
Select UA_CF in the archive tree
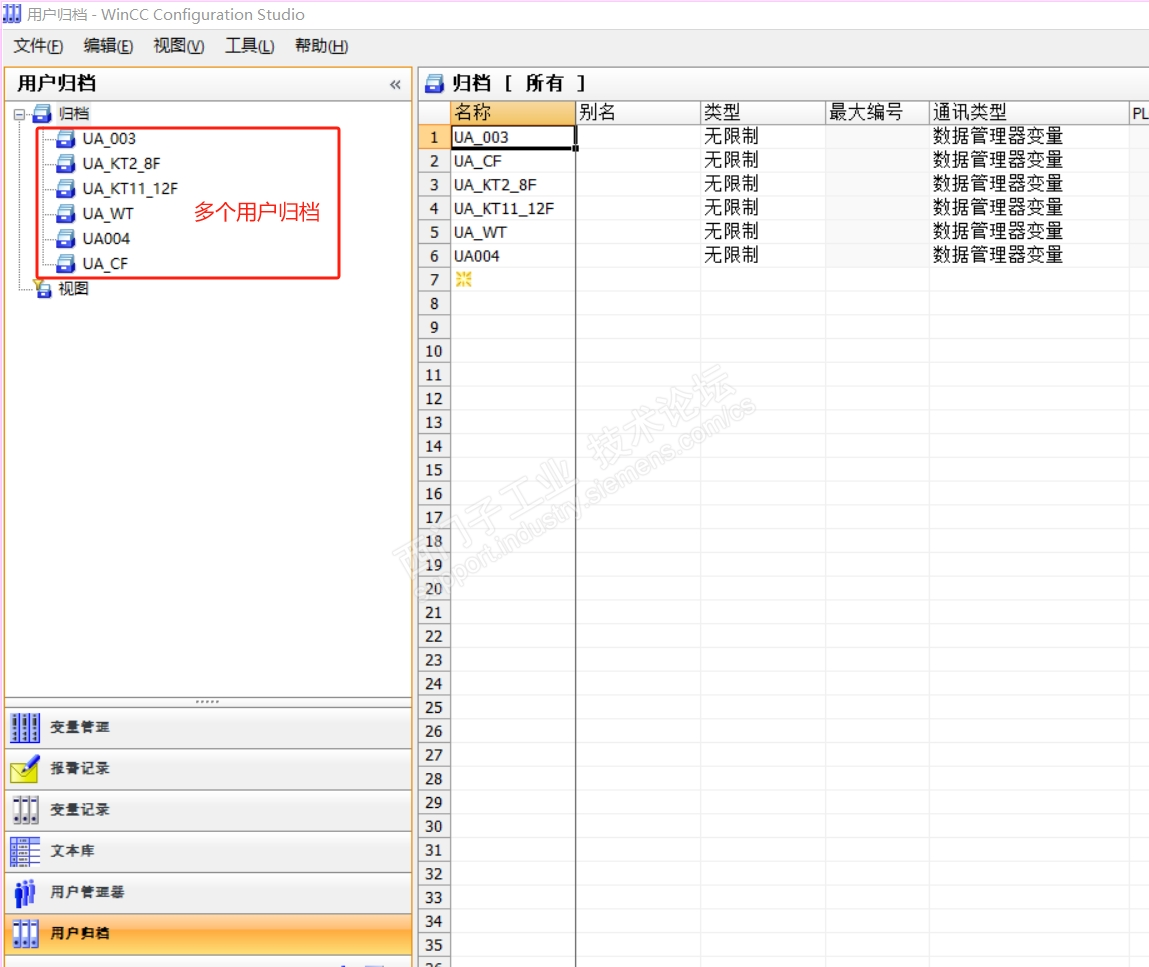(x=105, y=263)
